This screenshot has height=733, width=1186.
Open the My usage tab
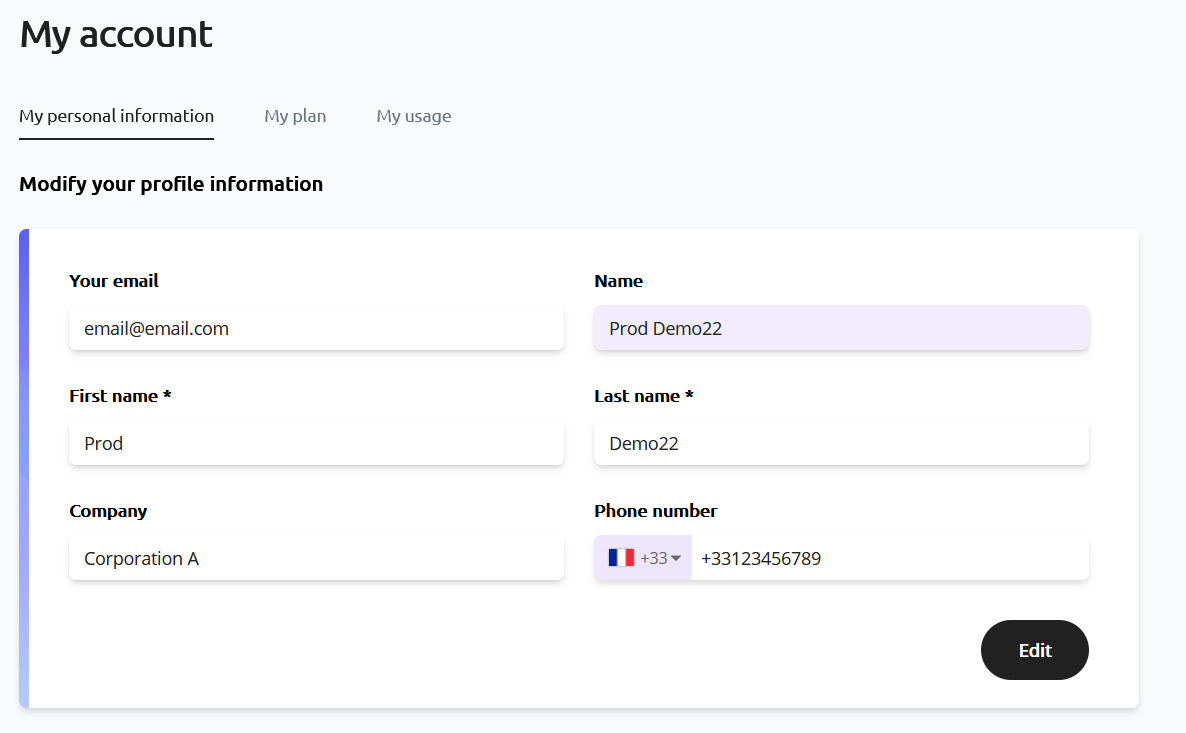tap(414, 116)
